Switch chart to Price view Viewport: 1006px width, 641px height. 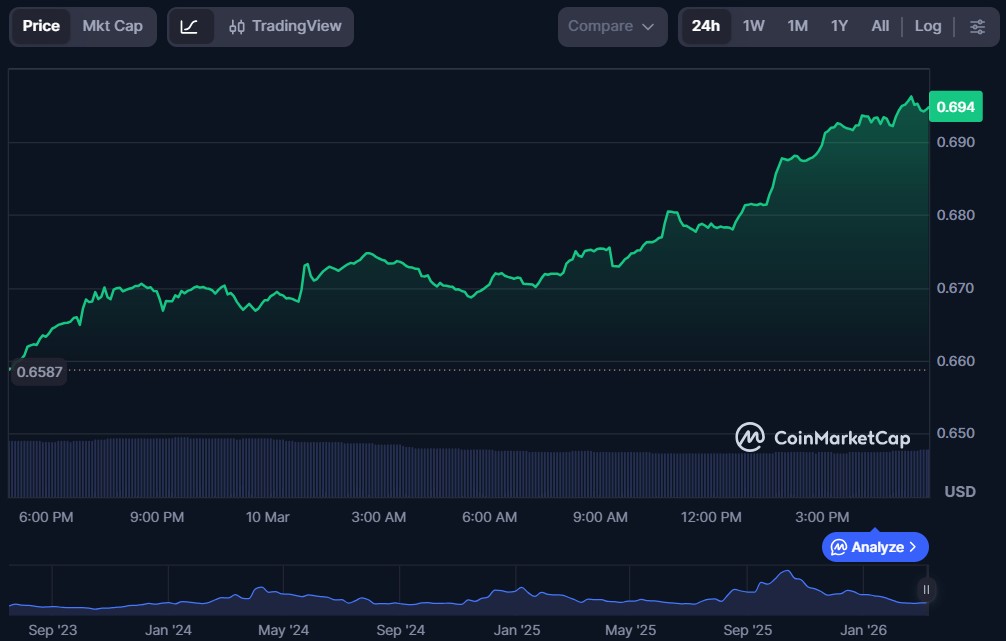[x=41, y=27]
